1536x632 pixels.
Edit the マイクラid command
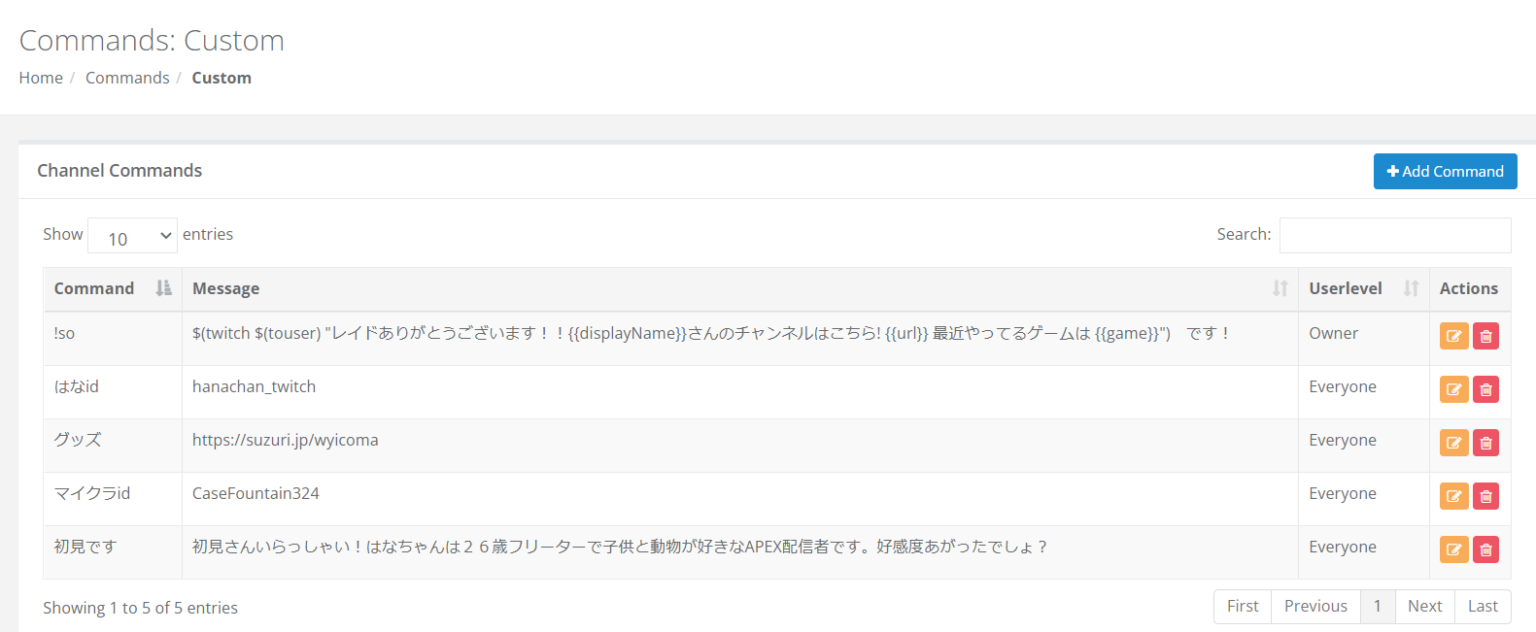tap(1453, 495)
